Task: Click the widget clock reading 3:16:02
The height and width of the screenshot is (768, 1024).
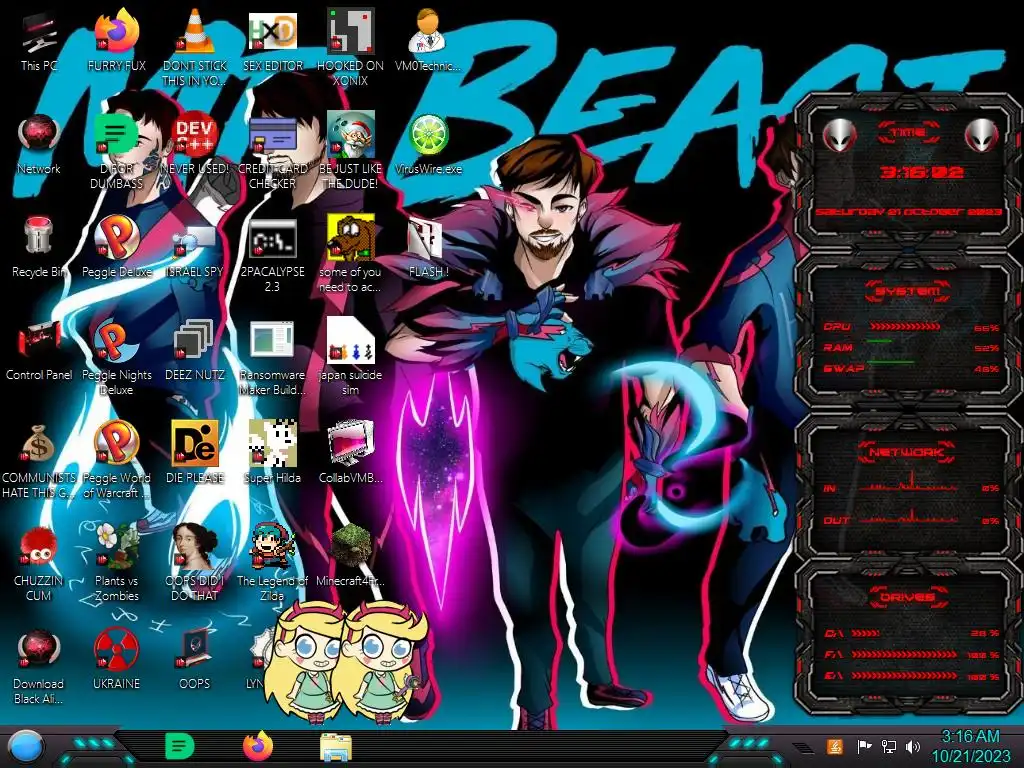Action: pos(921,172)
